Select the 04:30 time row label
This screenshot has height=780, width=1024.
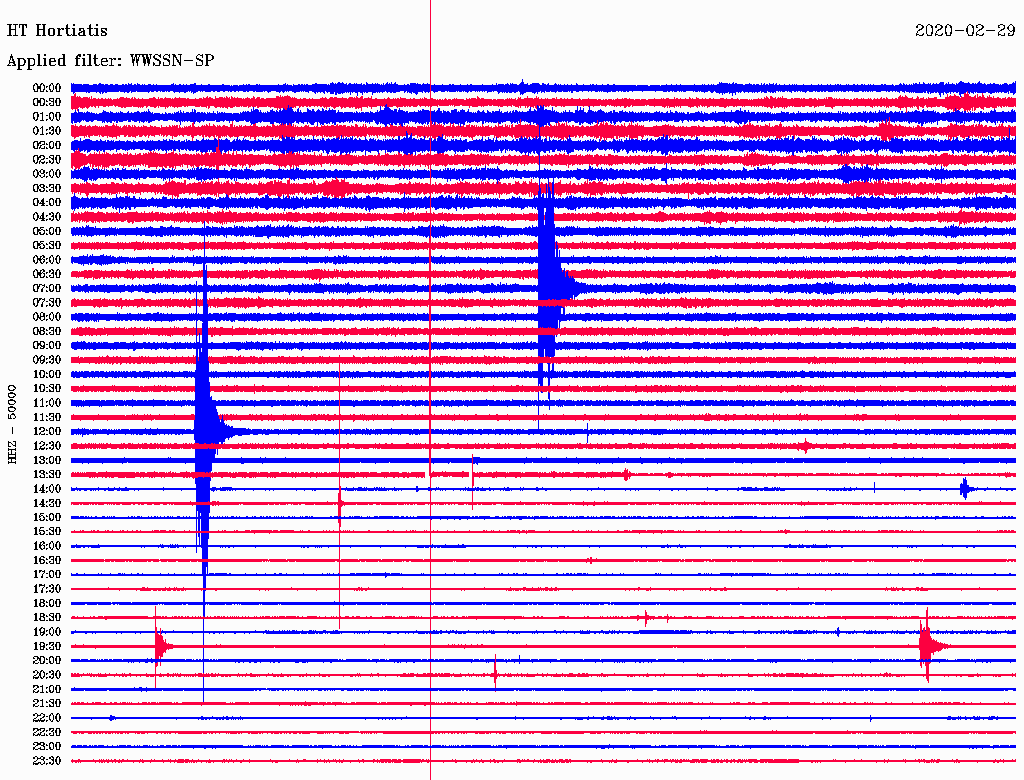47,217
